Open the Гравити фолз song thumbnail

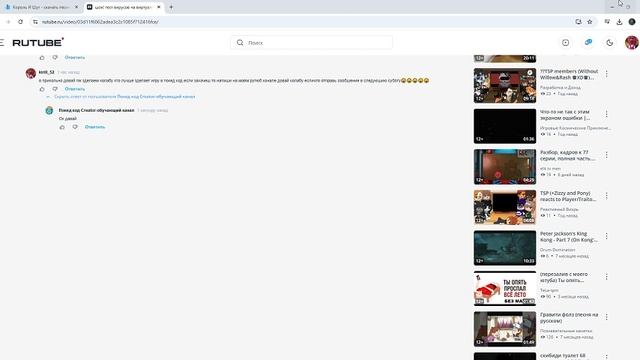pyautogui.click(x=505, y=329)
